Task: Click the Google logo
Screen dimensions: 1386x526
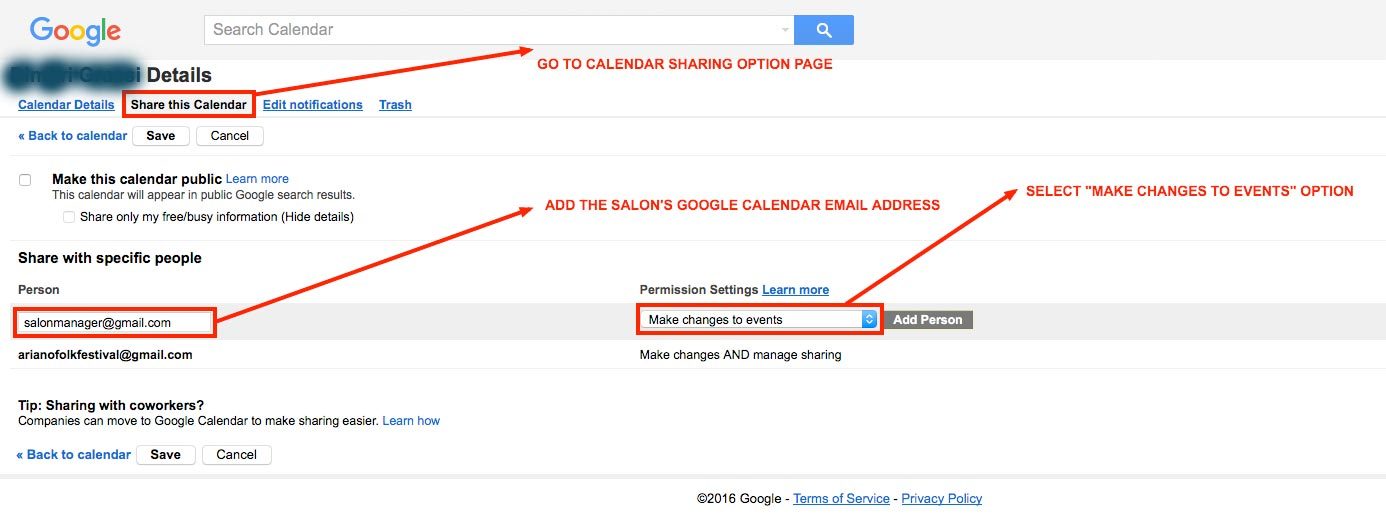Action: (x=75, y=31)
